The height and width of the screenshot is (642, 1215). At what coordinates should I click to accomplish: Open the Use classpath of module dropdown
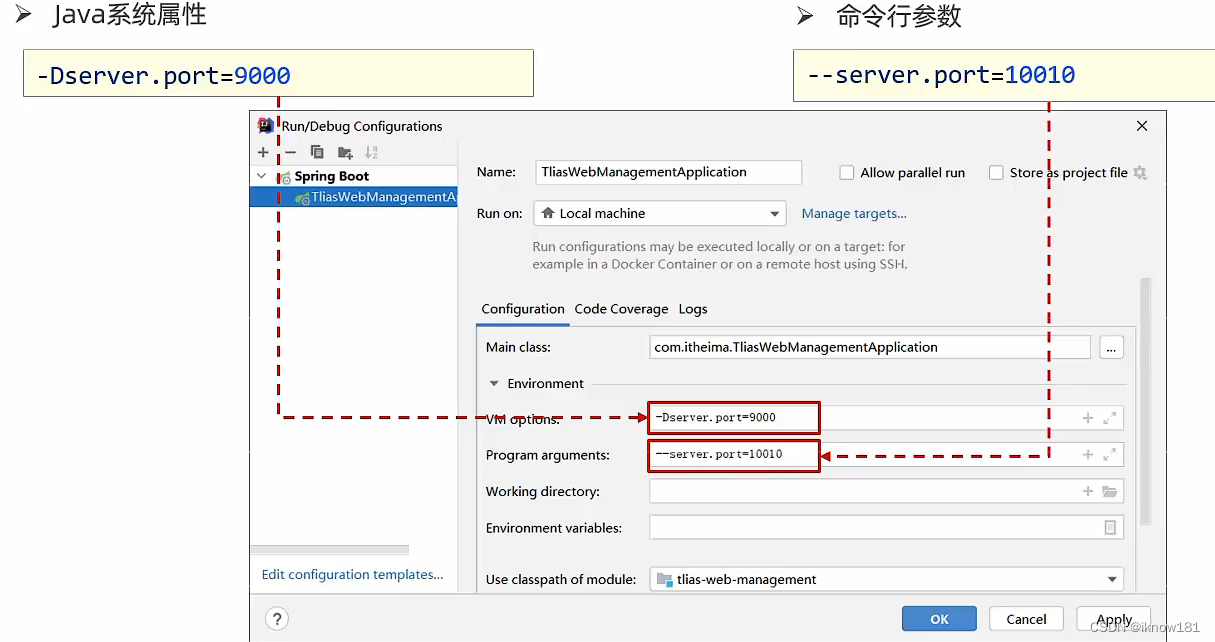(x=1110, y=578)
